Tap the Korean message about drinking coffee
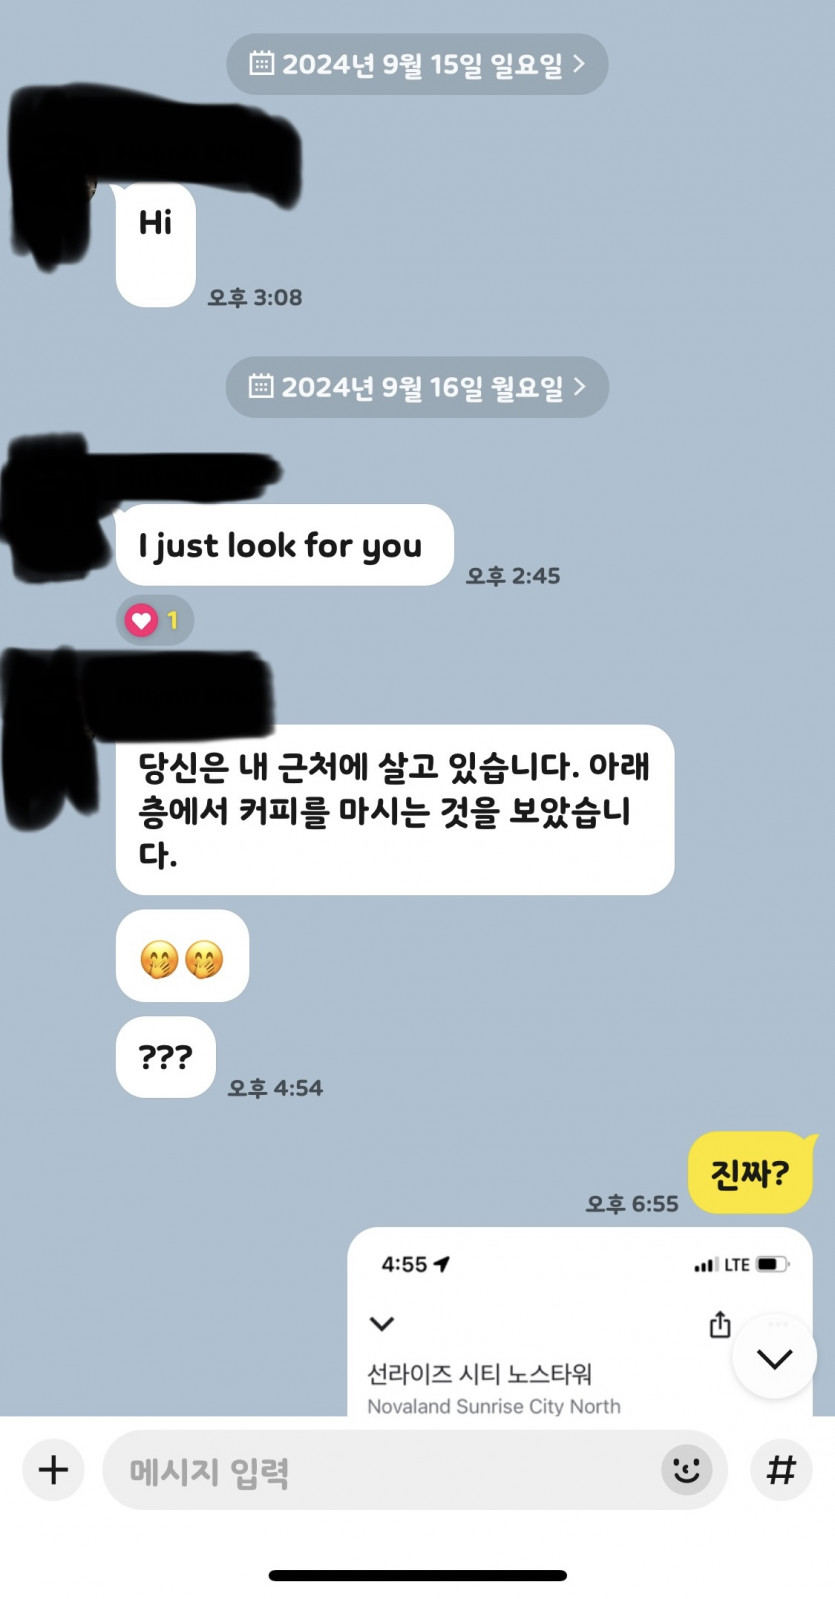 click(x=395, y=810)
